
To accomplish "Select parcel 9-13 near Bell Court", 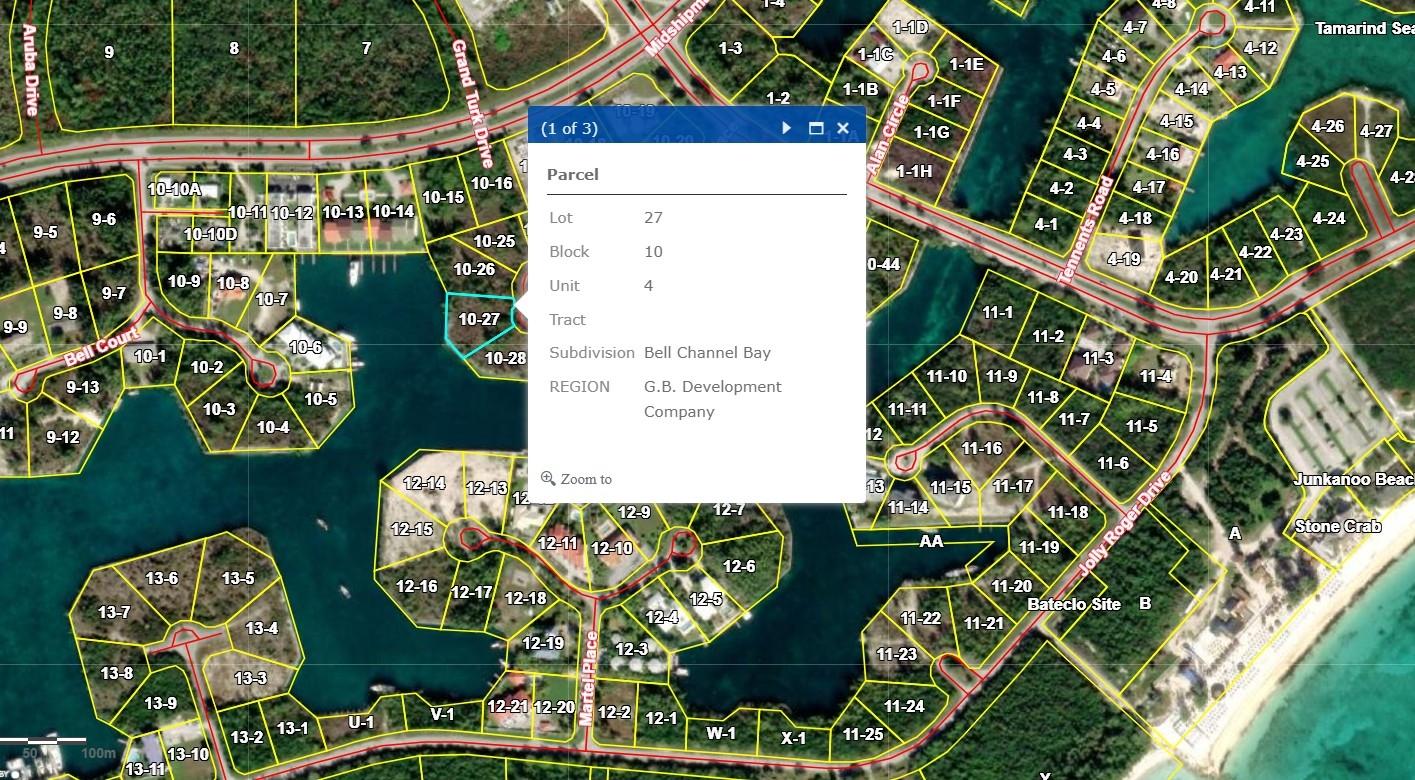I will (82, 387).
